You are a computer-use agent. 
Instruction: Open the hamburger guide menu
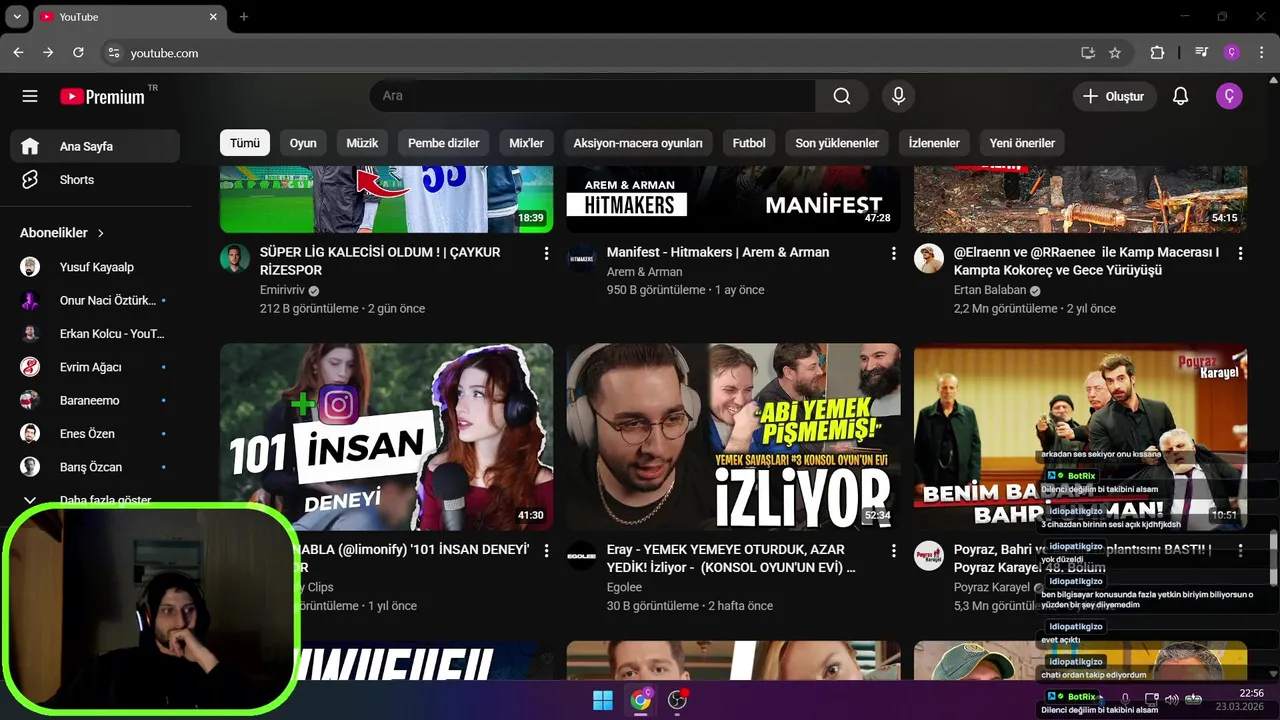(30, 96)
